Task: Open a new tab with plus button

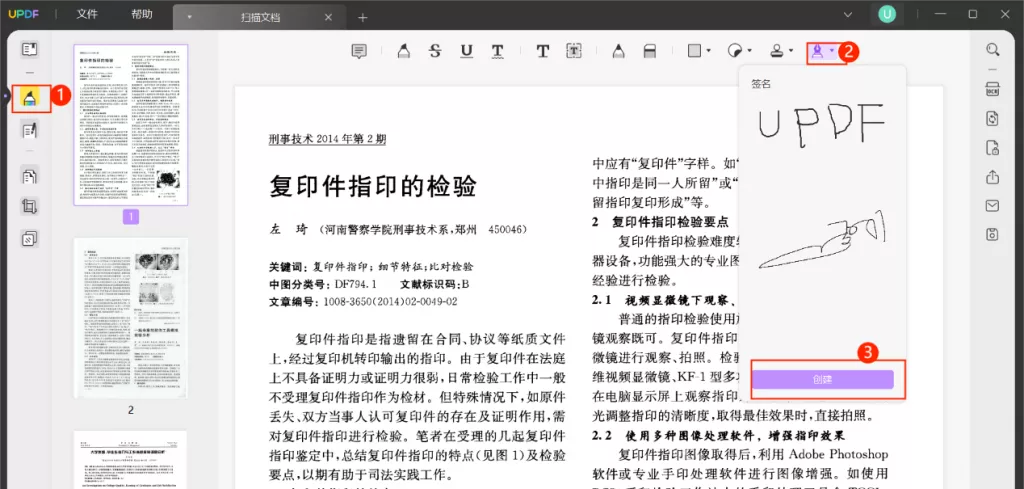Action: 363,17
